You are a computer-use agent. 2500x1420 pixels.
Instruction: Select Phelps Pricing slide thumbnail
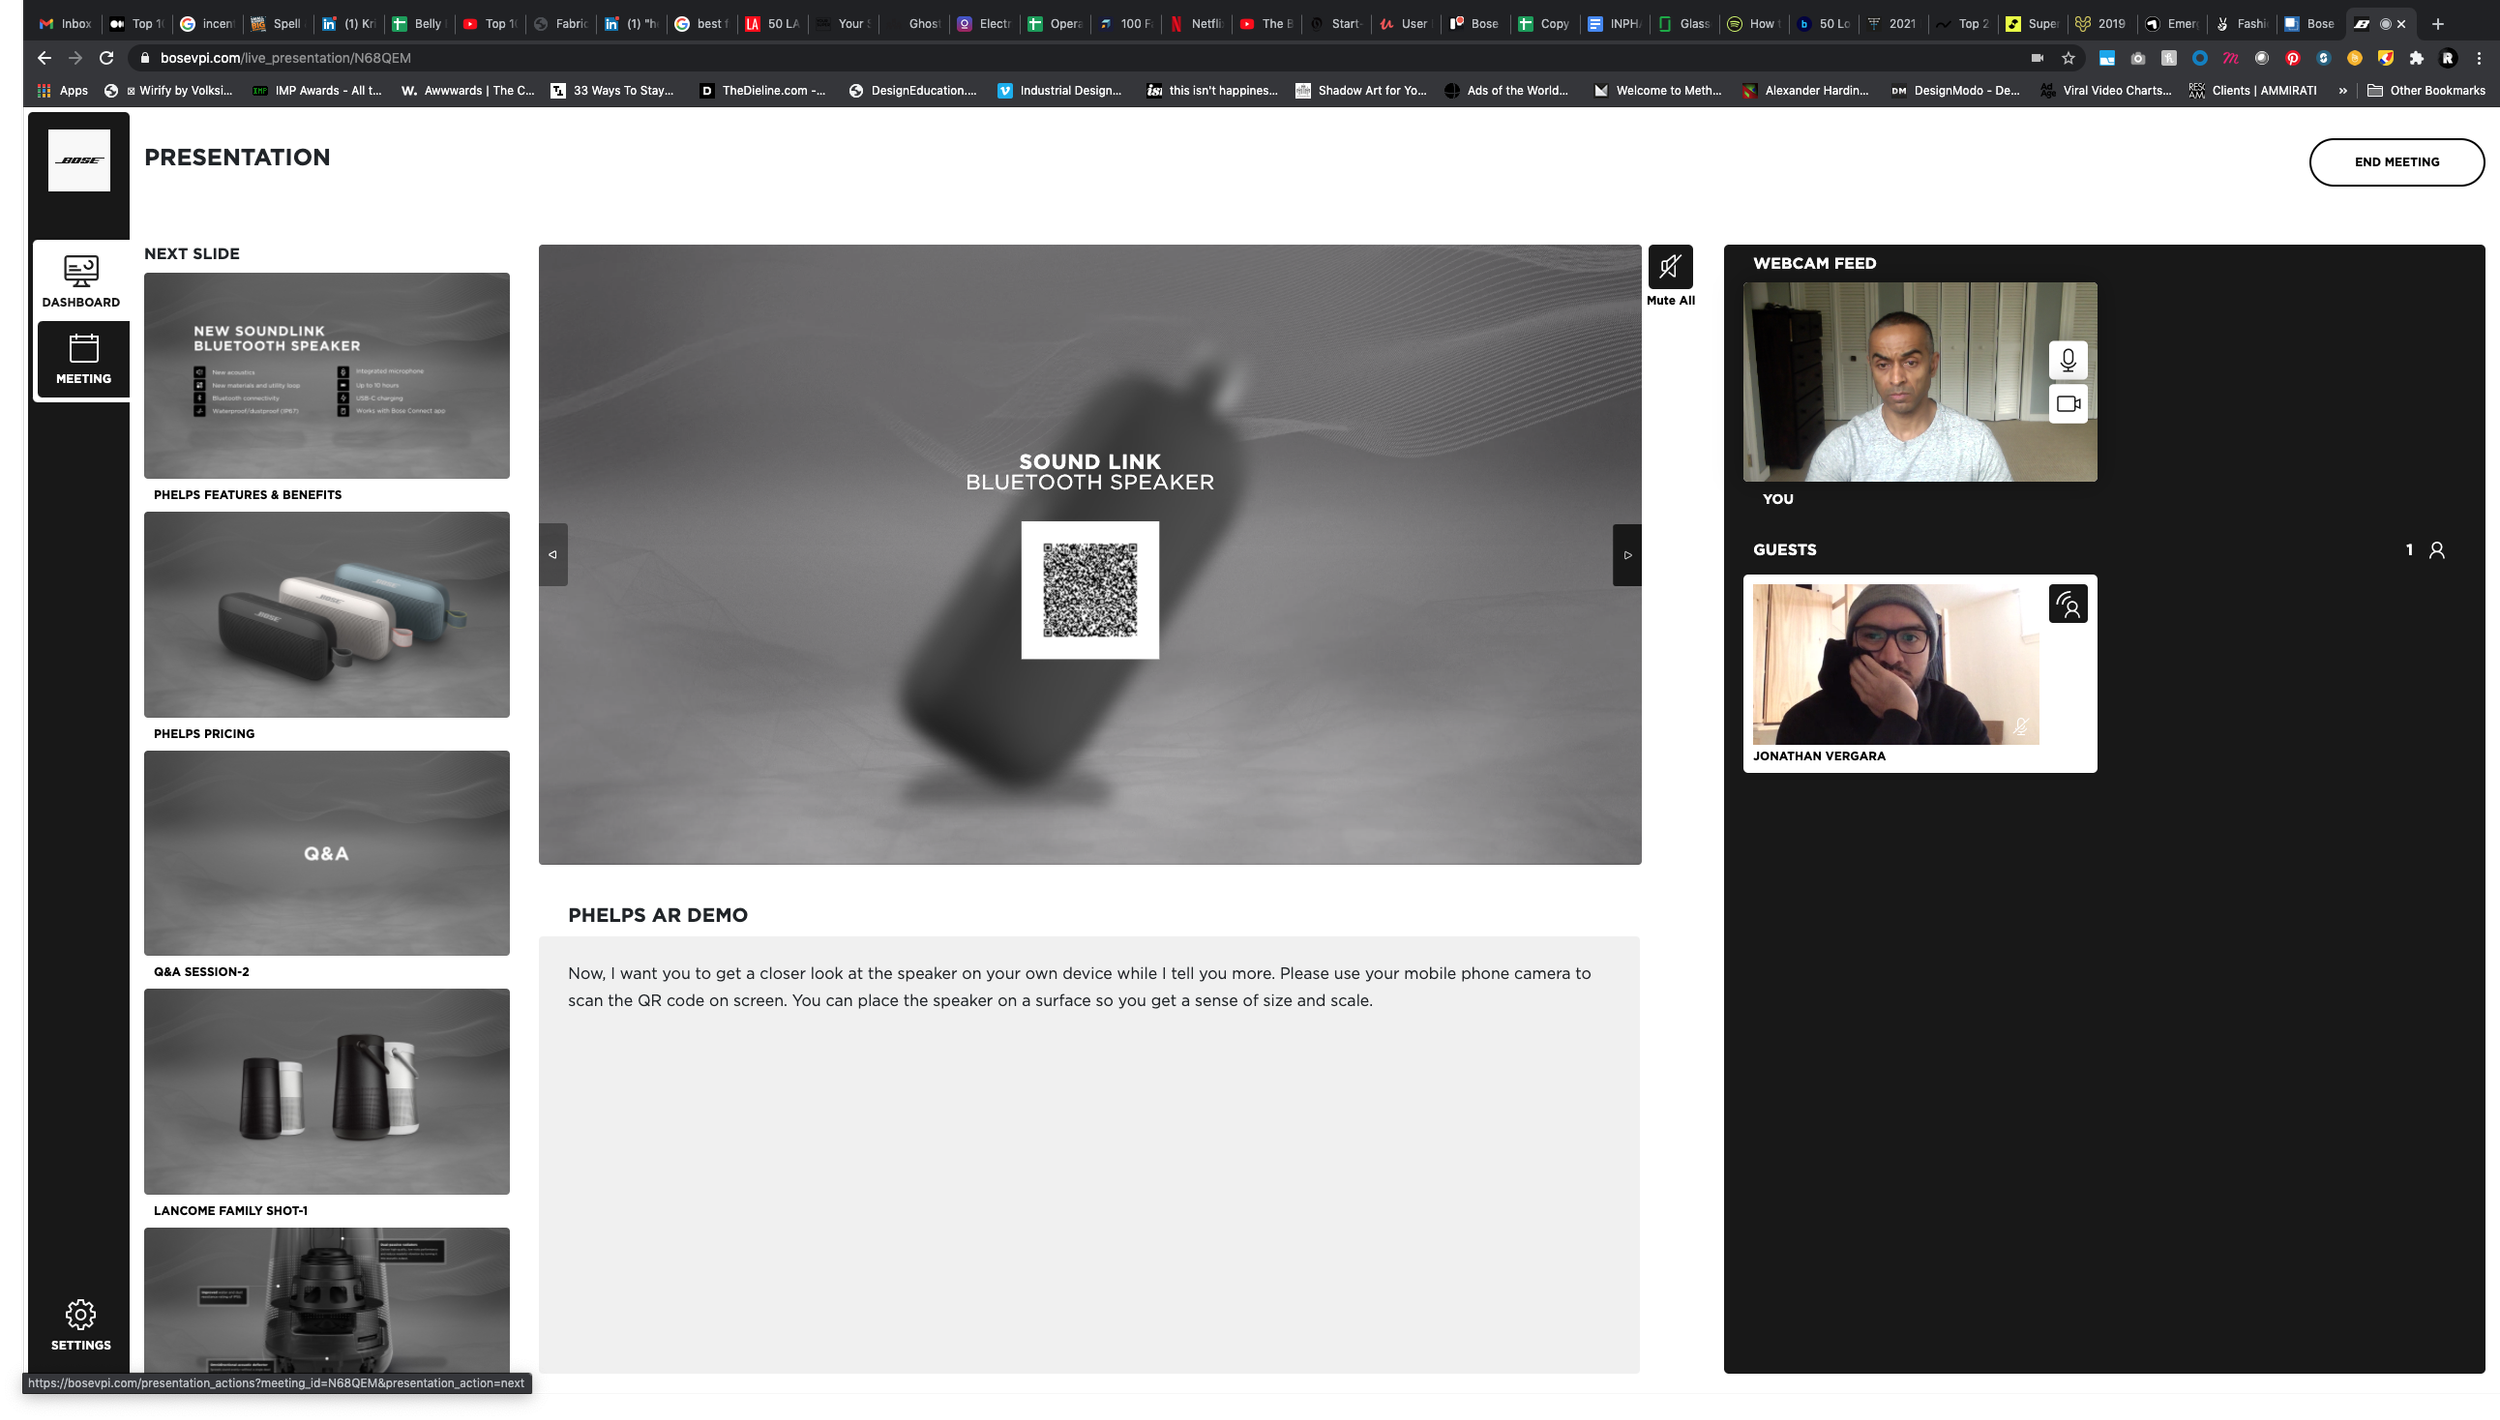(327, 615)
